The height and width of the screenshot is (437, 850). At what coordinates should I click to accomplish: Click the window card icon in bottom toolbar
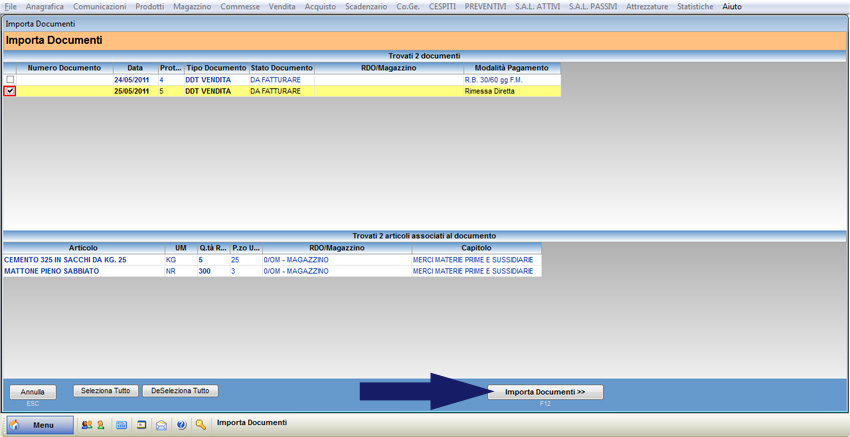click(x=142, y=425)
